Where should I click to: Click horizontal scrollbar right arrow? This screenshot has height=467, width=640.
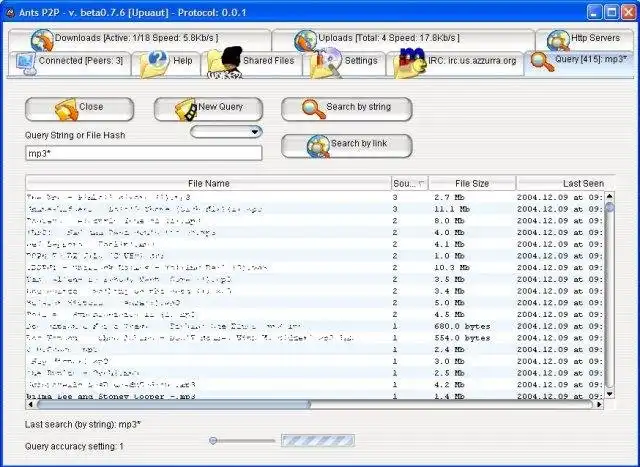tap(599, 405)
